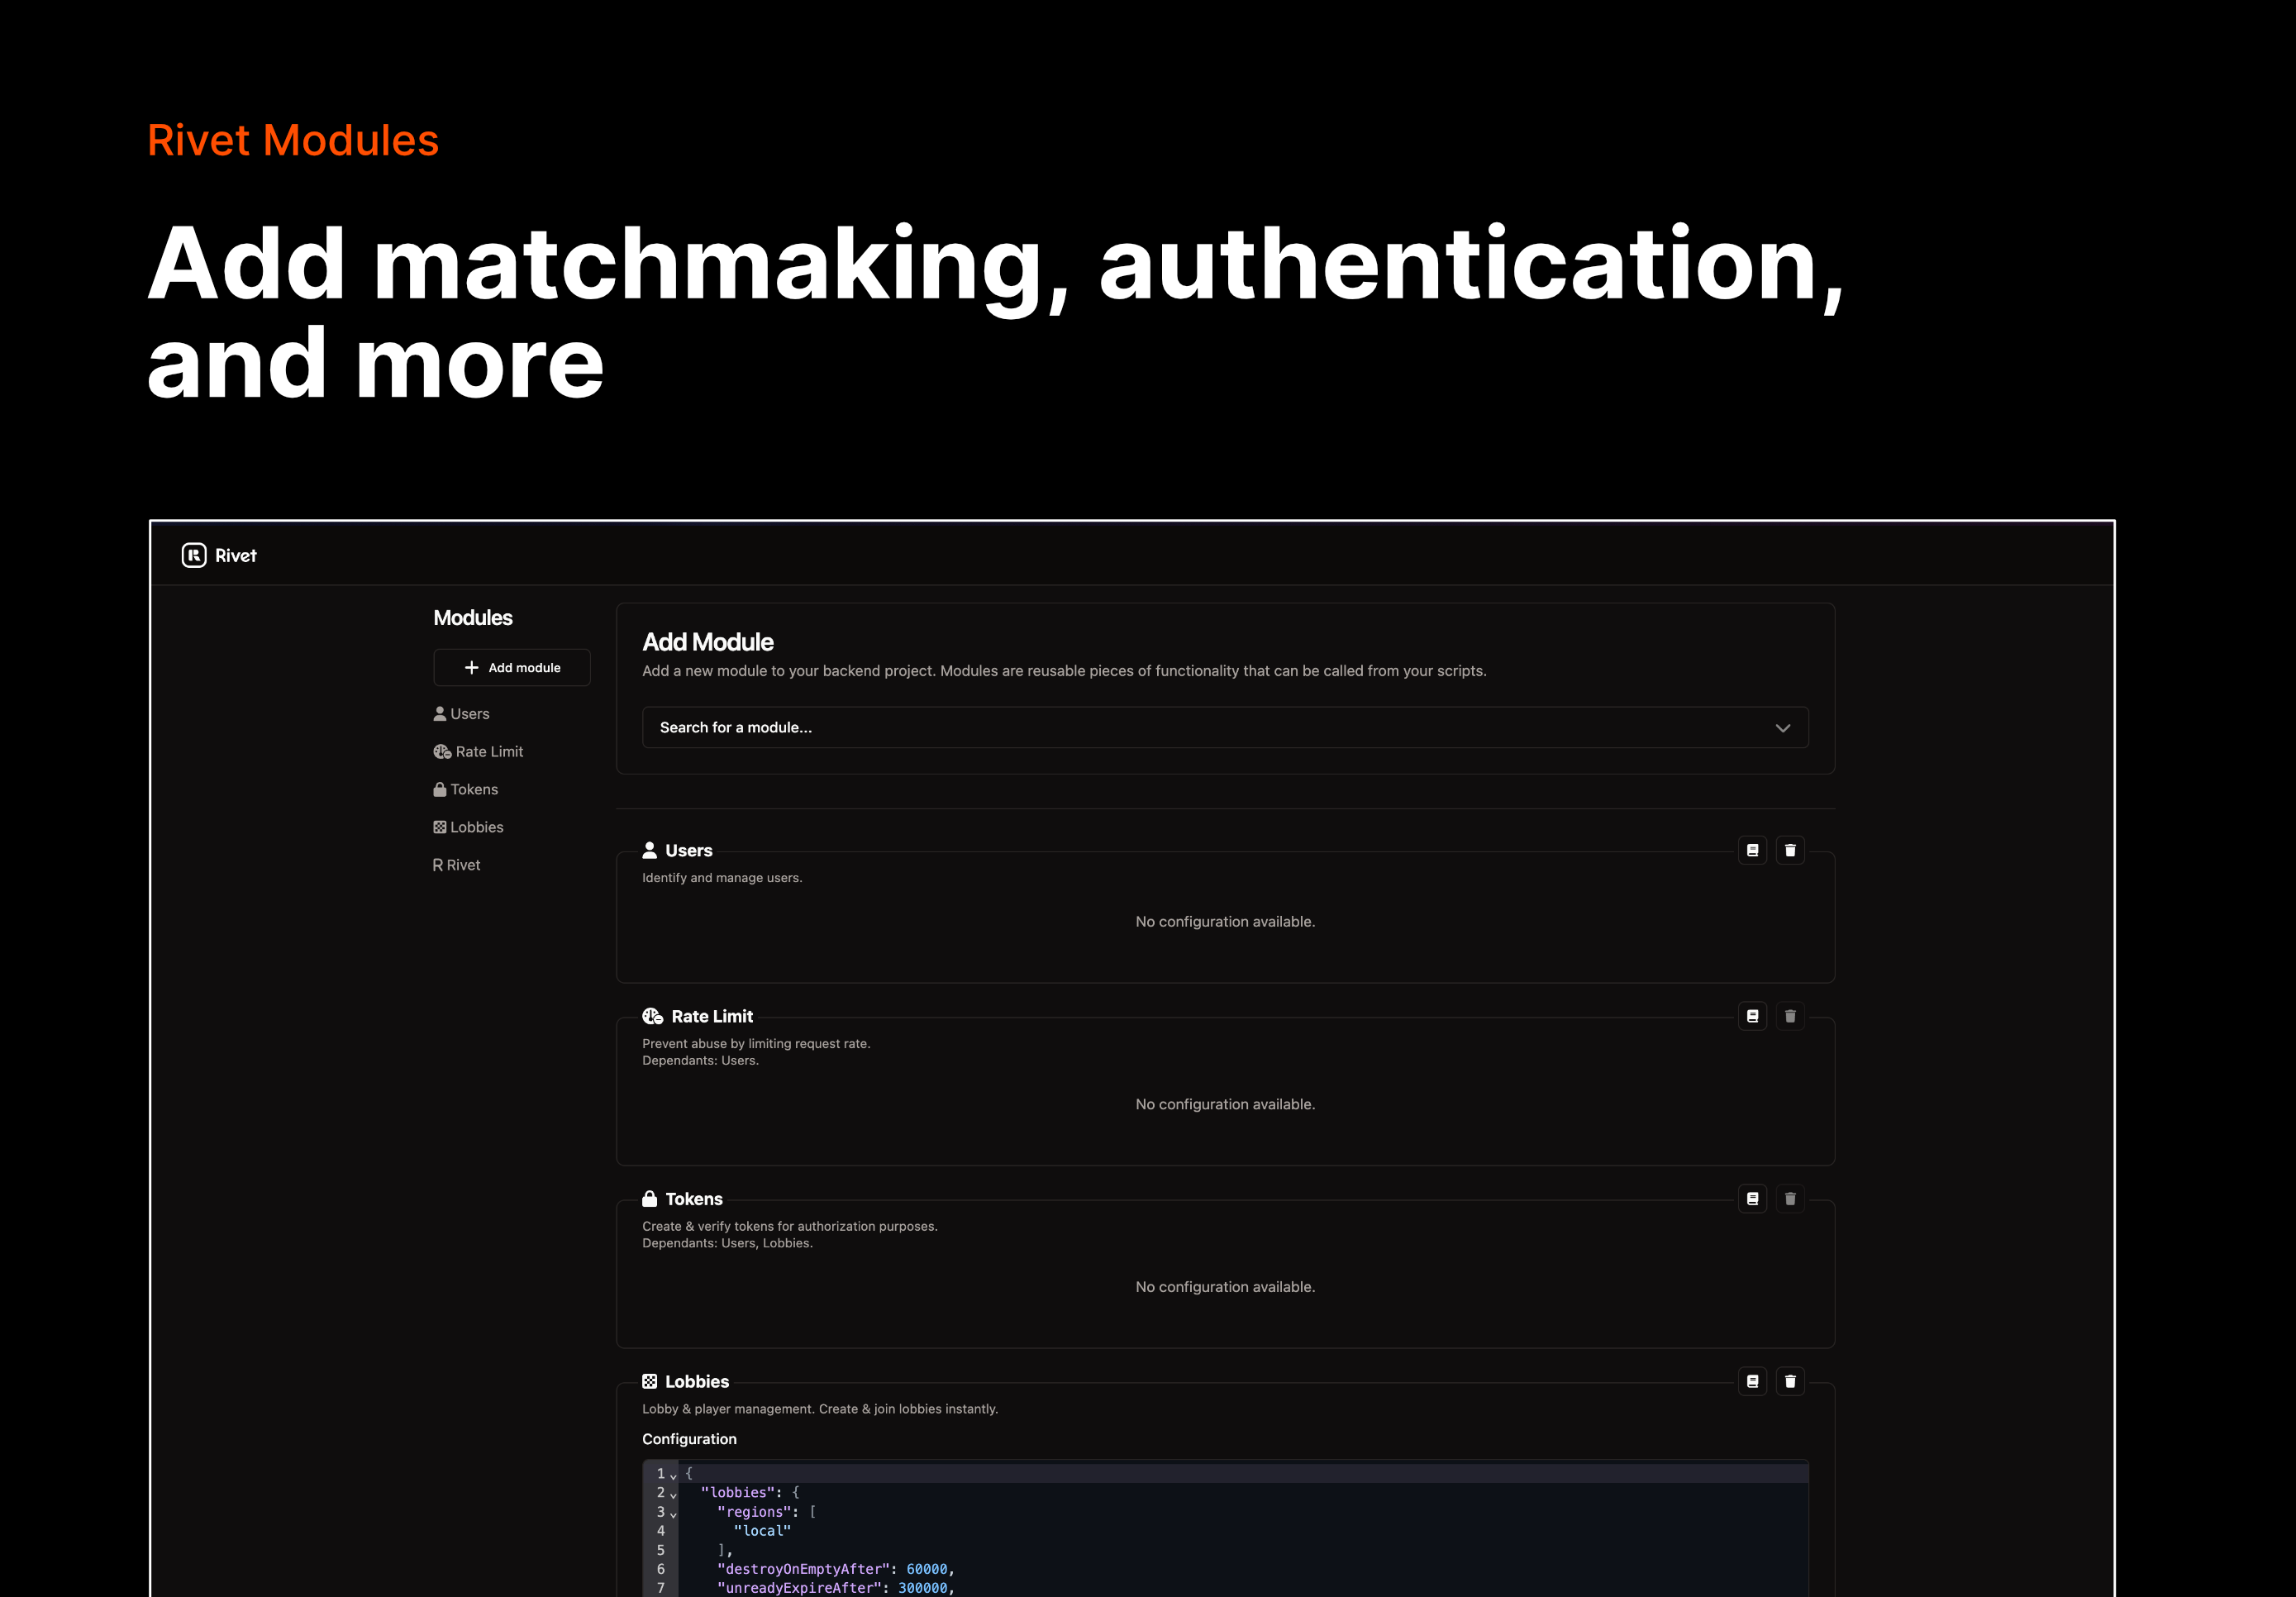Expand module search via chevron arrow

pos(1782,728)
